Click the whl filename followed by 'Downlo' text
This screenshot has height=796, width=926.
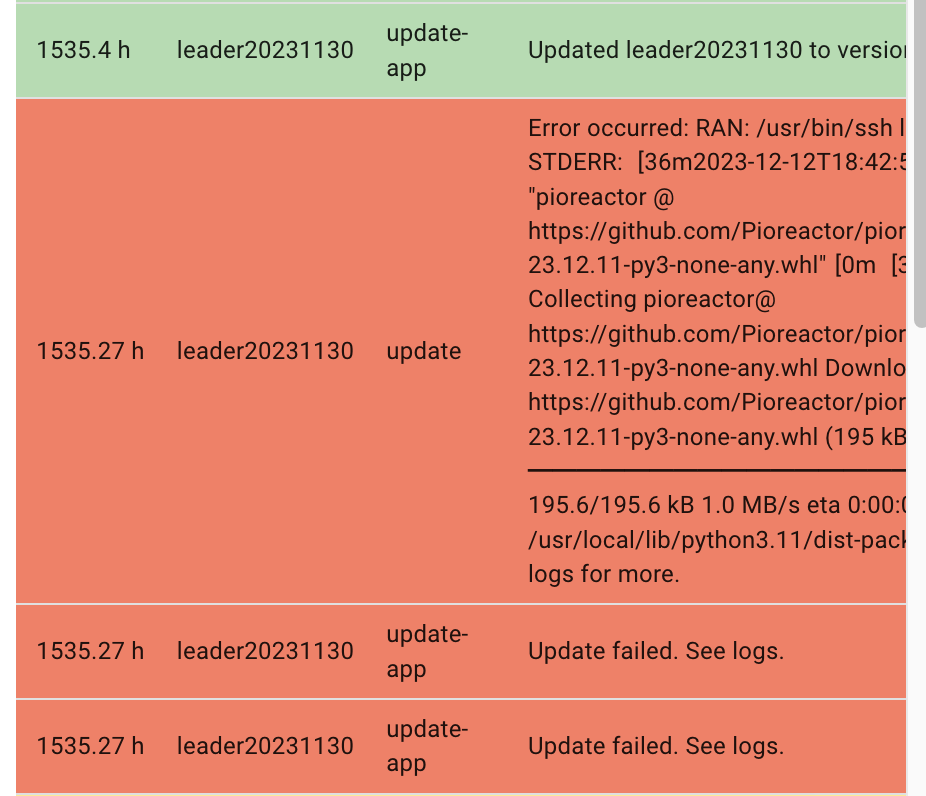[717, 368]
